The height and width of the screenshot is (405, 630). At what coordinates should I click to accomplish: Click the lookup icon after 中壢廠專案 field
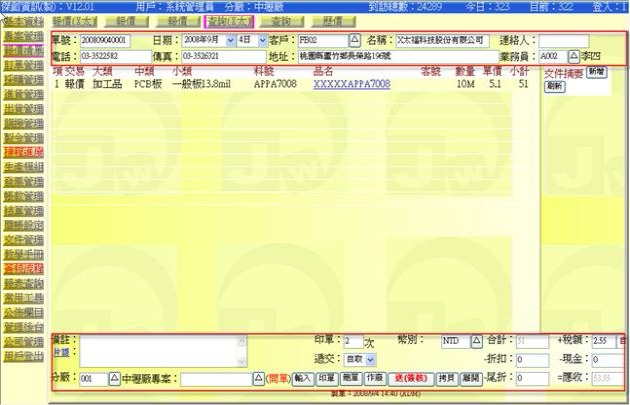pos(256,379)
